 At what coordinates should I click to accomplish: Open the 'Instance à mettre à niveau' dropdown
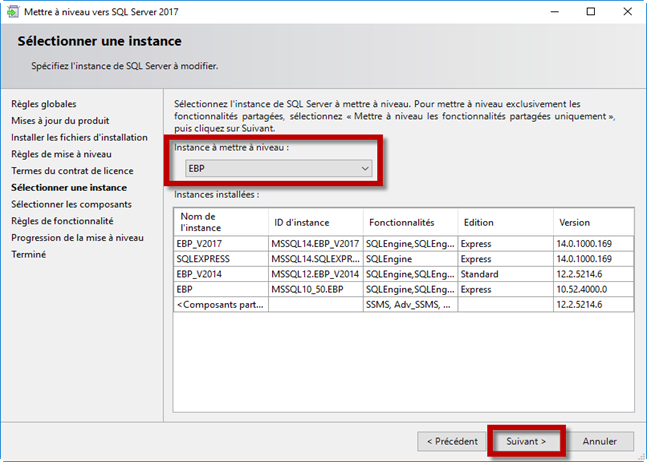click(x=279, y=168)
